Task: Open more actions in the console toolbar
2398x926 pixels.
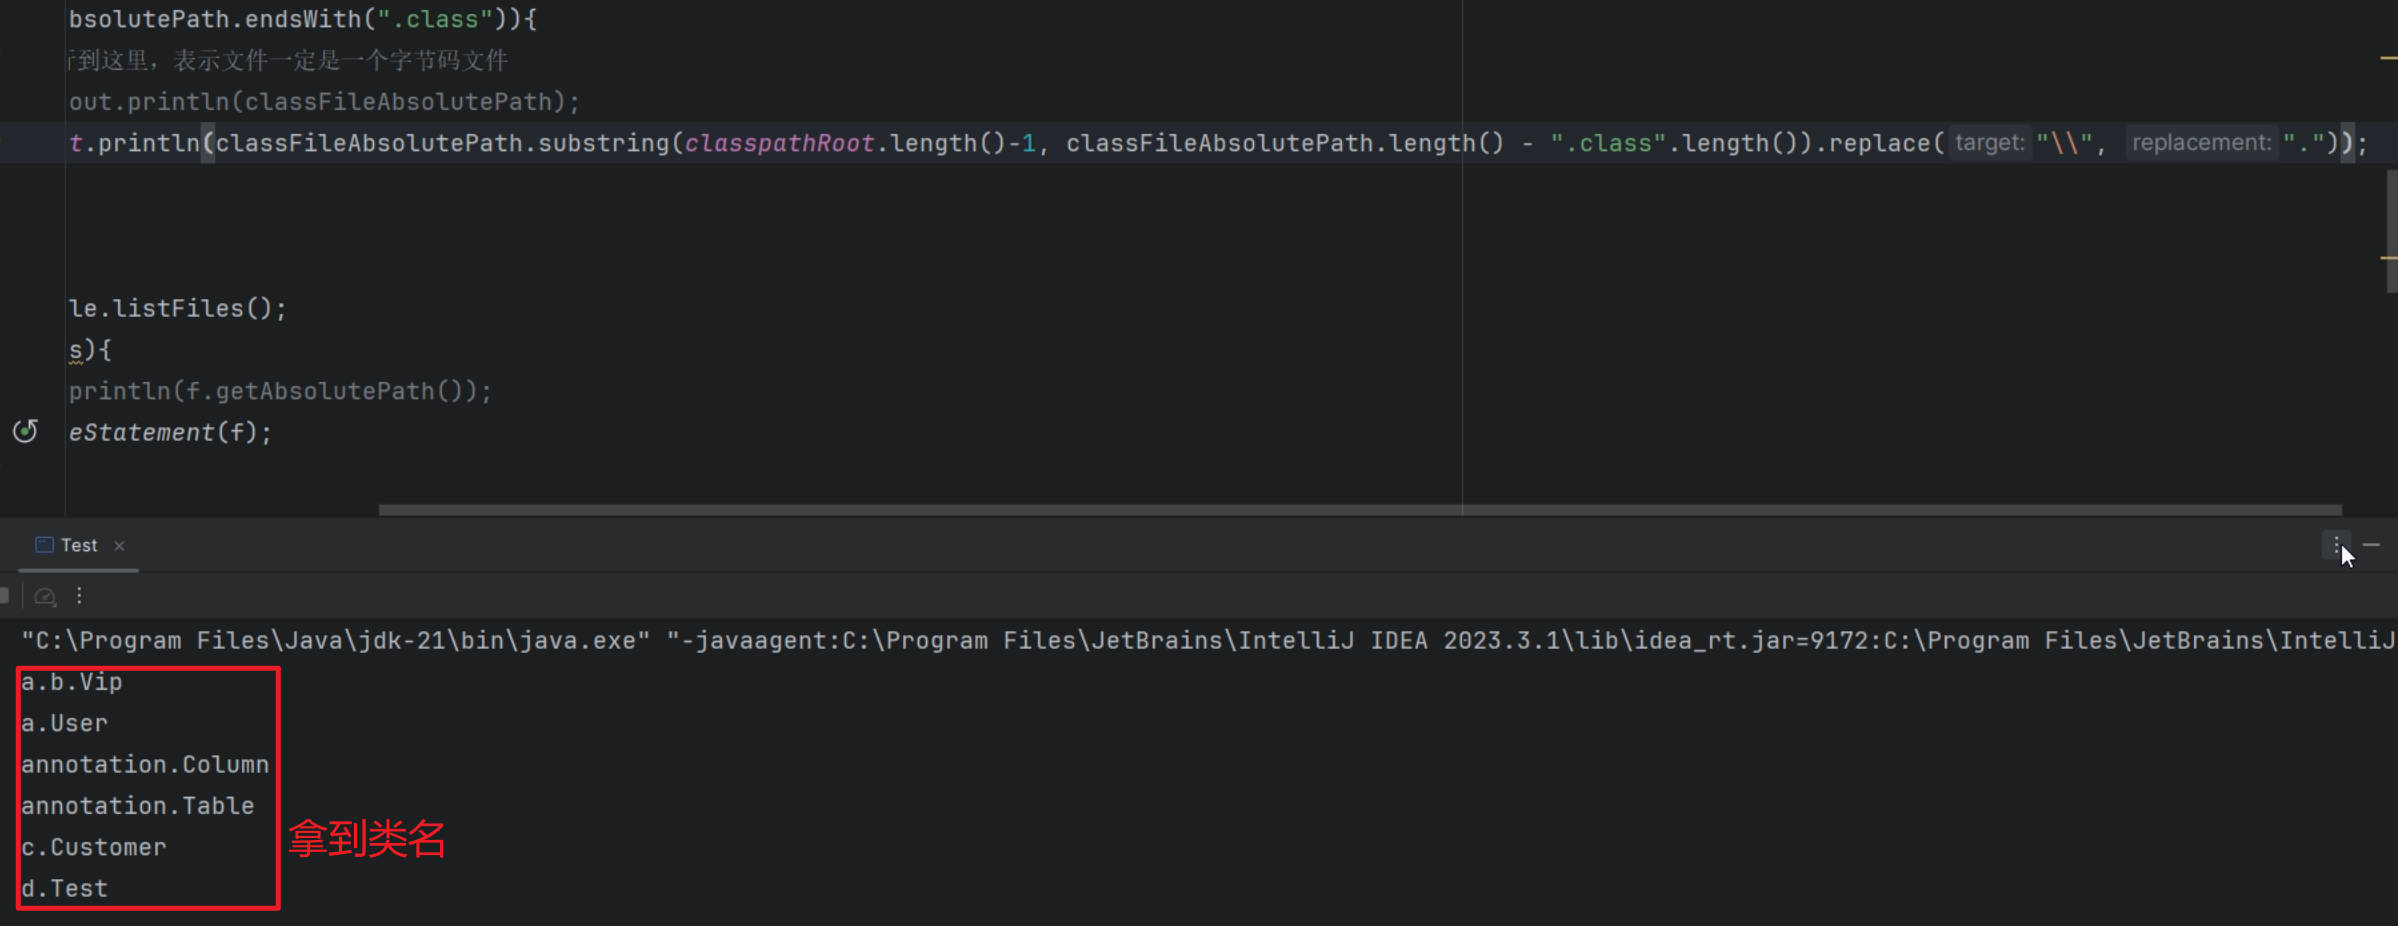Action: pos(79,596)
